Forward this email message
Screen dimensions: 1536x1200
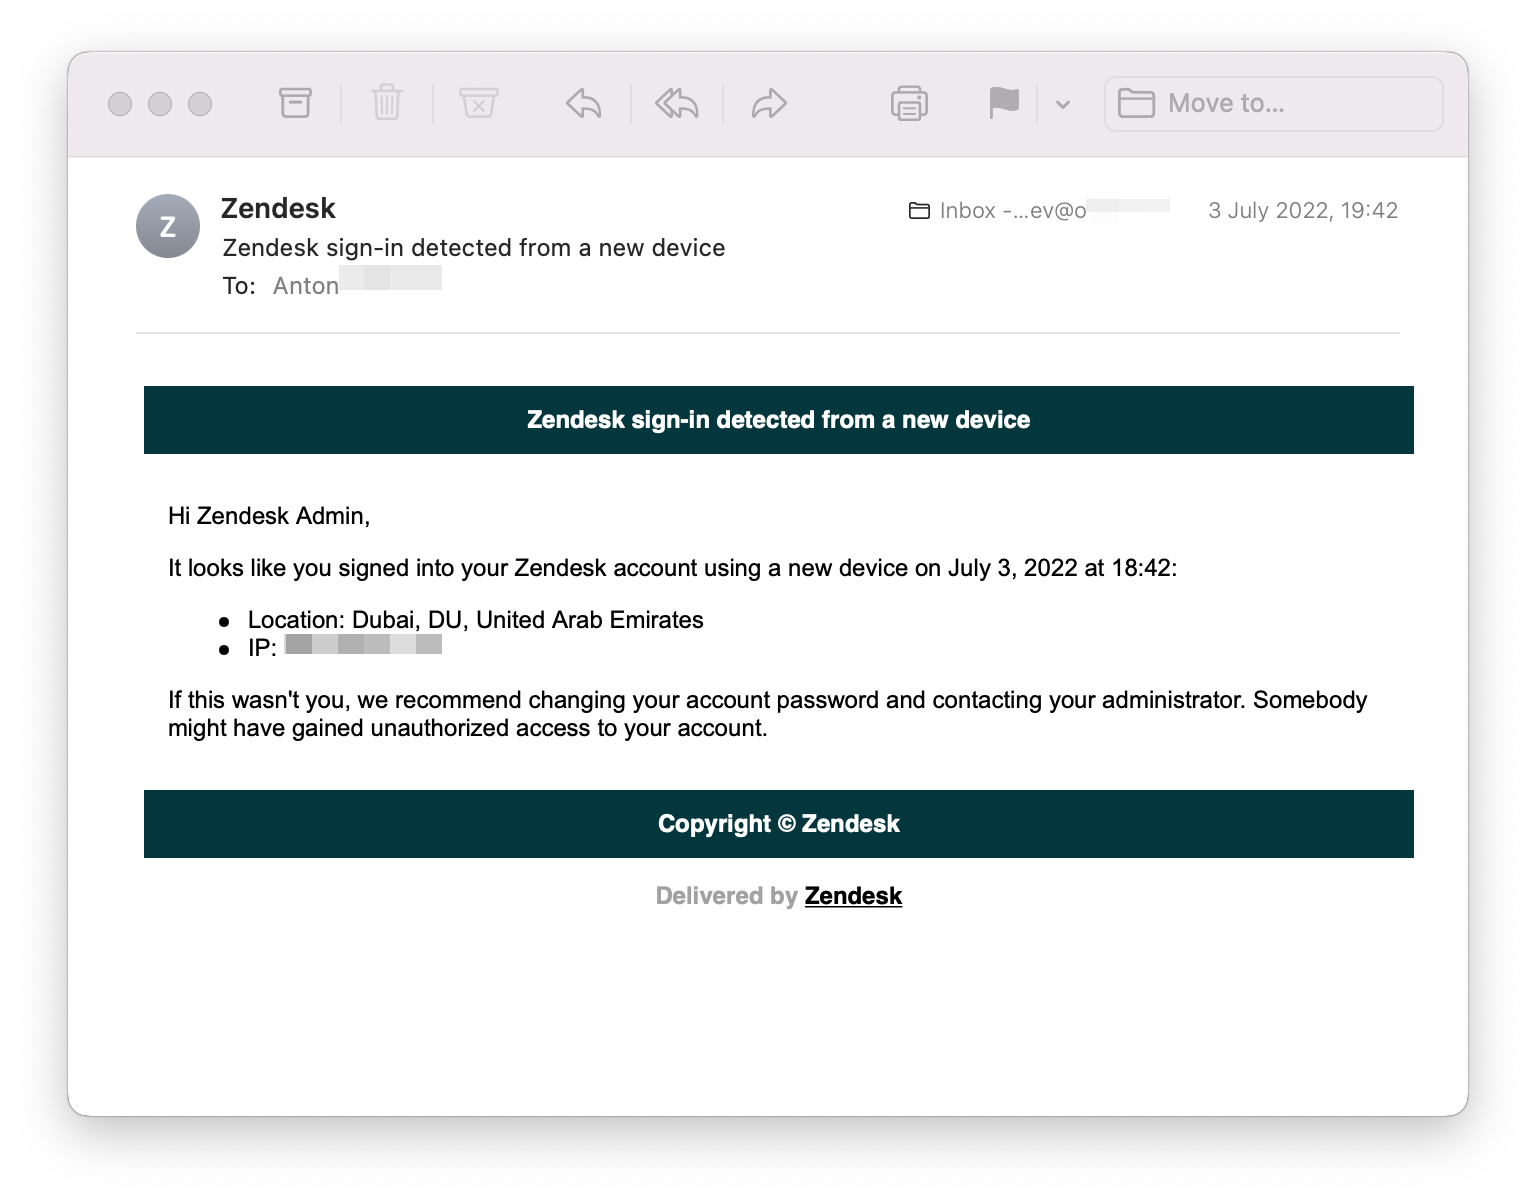[x=769, y=103]
